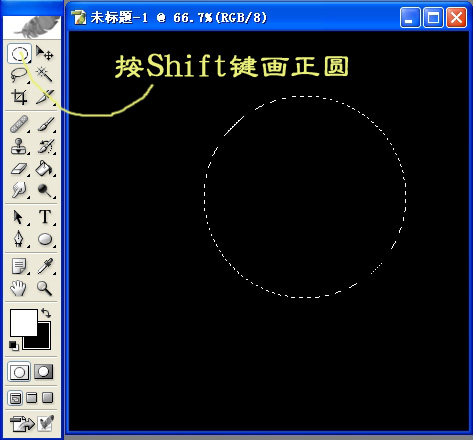Switch to Standard Mode editing

pos(19,372)
